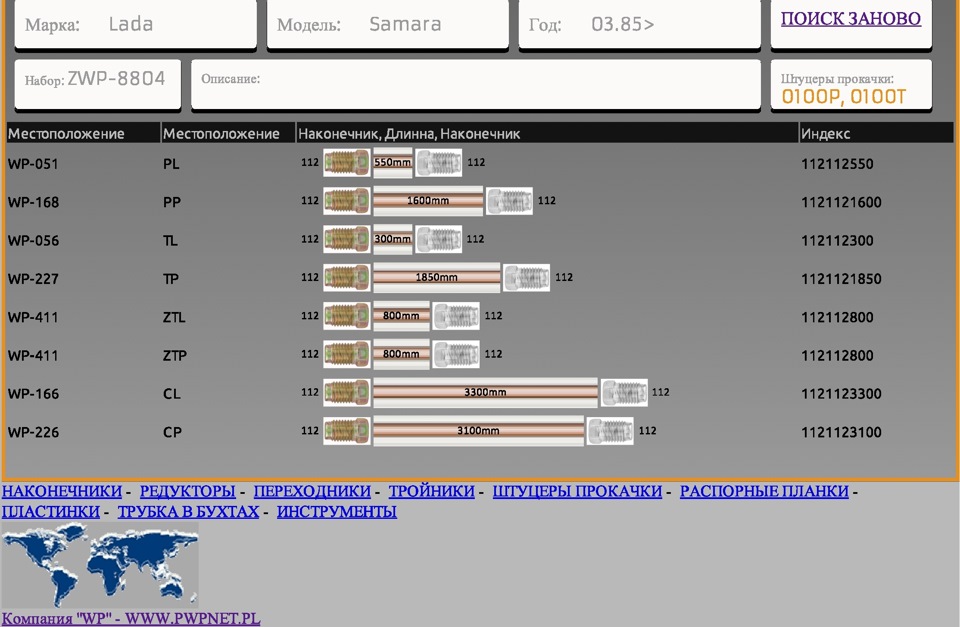This screenshot has width=960, height=627.
Task: Click the Модель field showing Samara
Action: pyautogui.click(x=388, y=24)
